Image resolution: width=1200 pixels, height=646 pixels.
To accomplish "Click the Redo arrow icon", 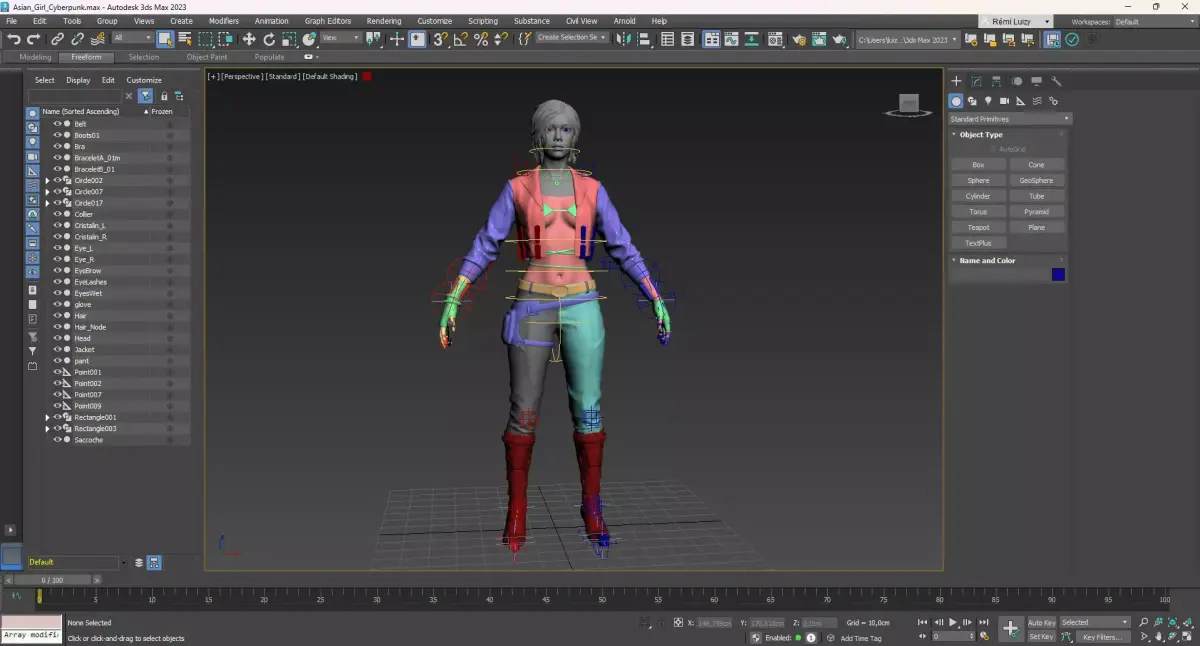I will pyautogui.click(x=33, y=39).
